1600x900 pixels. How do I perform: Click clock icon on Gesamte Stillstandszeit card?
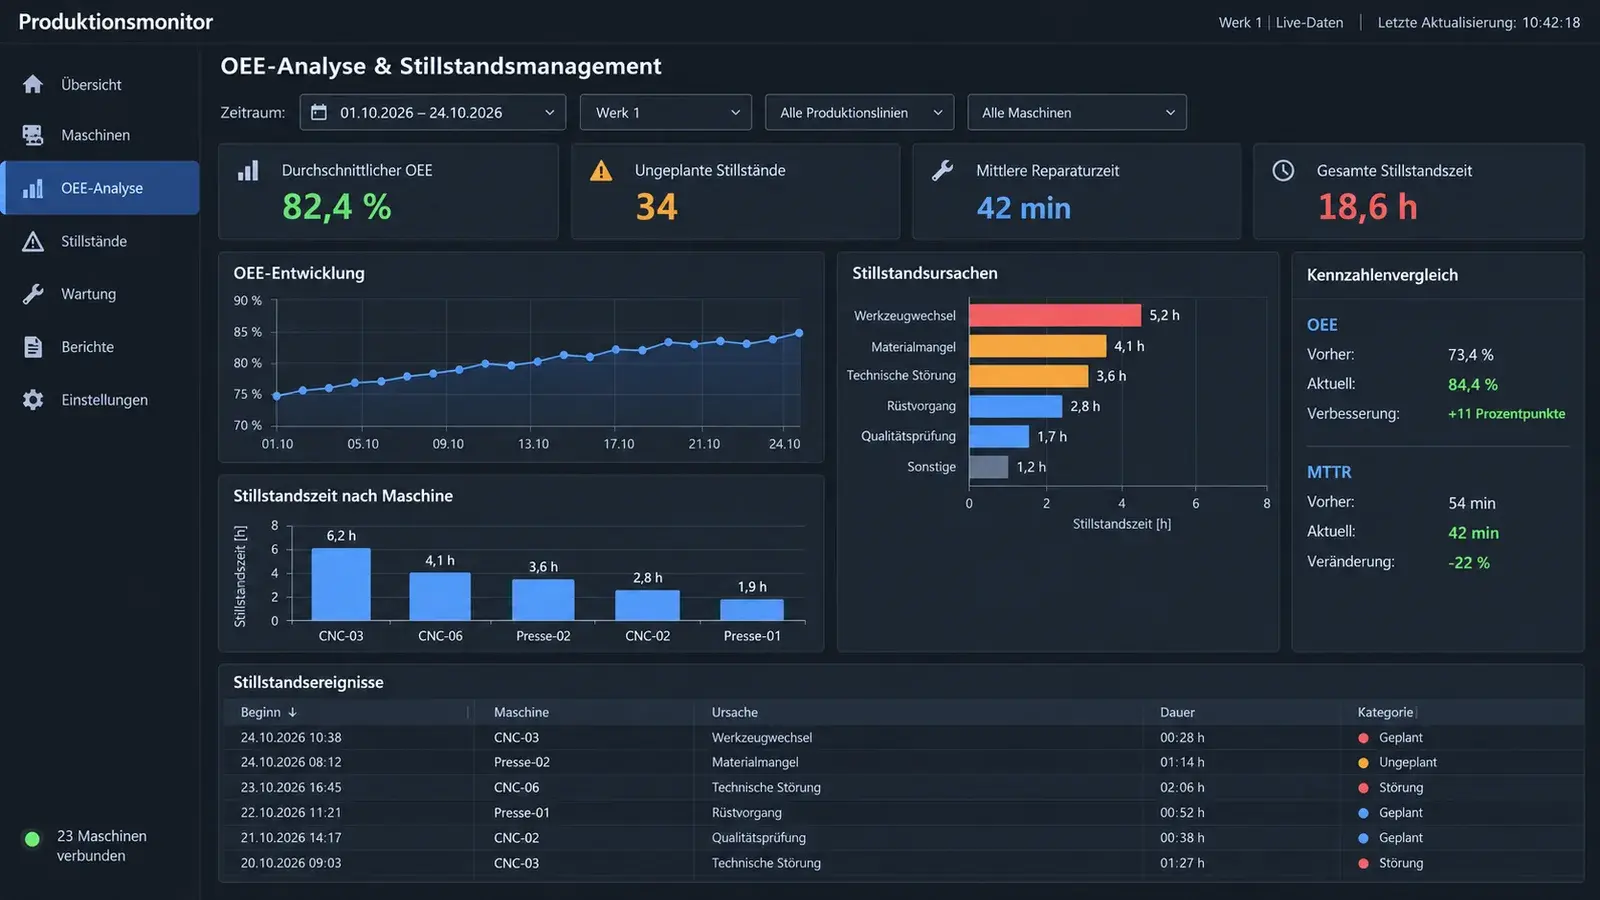1283,171
